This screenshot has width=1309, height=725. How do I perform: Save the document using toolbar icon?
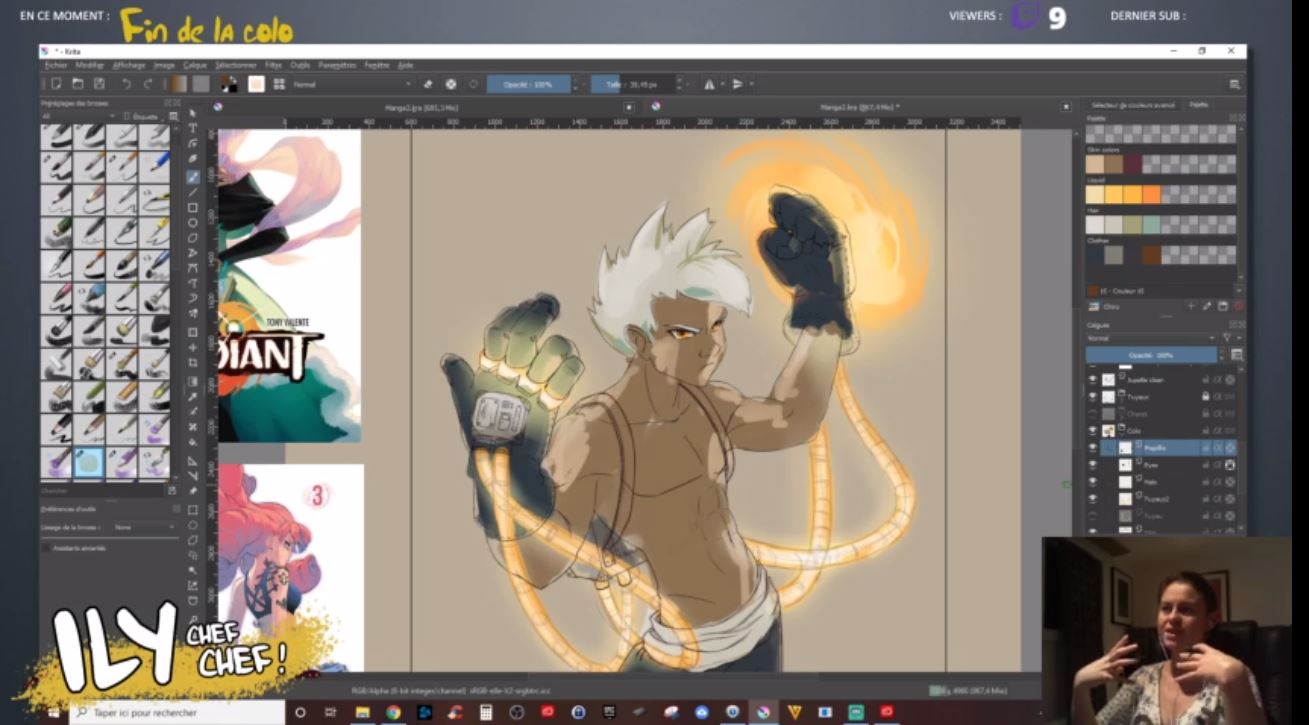pos(98,84)
